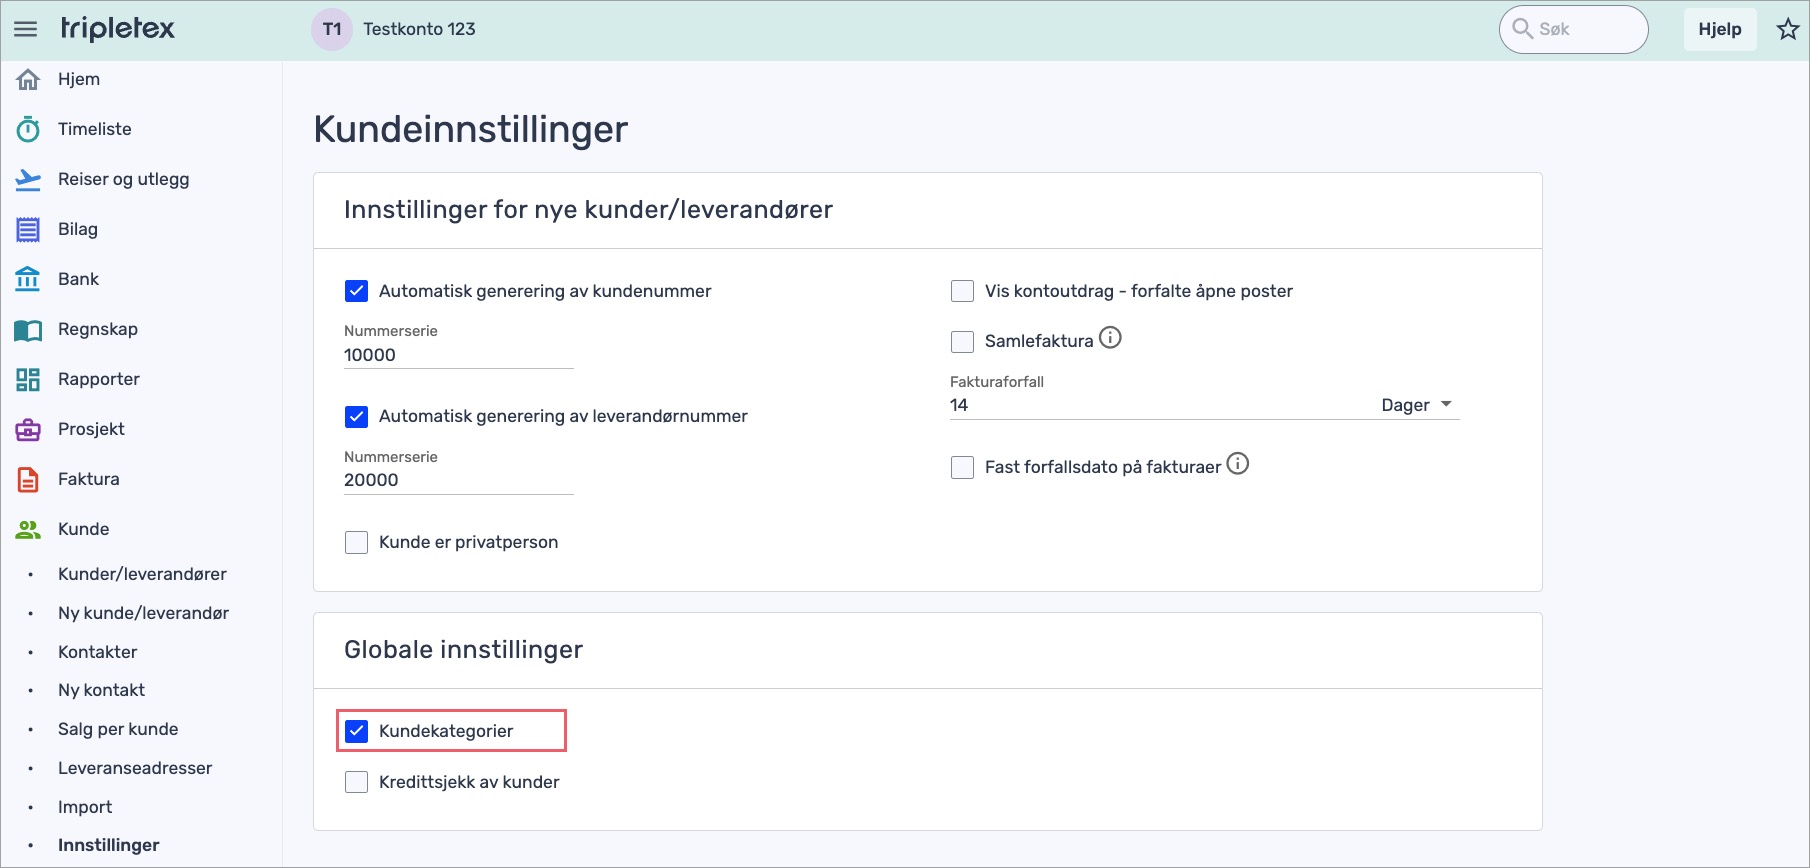The width and height of the screenshot is (1810, 868).
Task: Open Hjem in the sidebar
Action: (x=79, y=79)
